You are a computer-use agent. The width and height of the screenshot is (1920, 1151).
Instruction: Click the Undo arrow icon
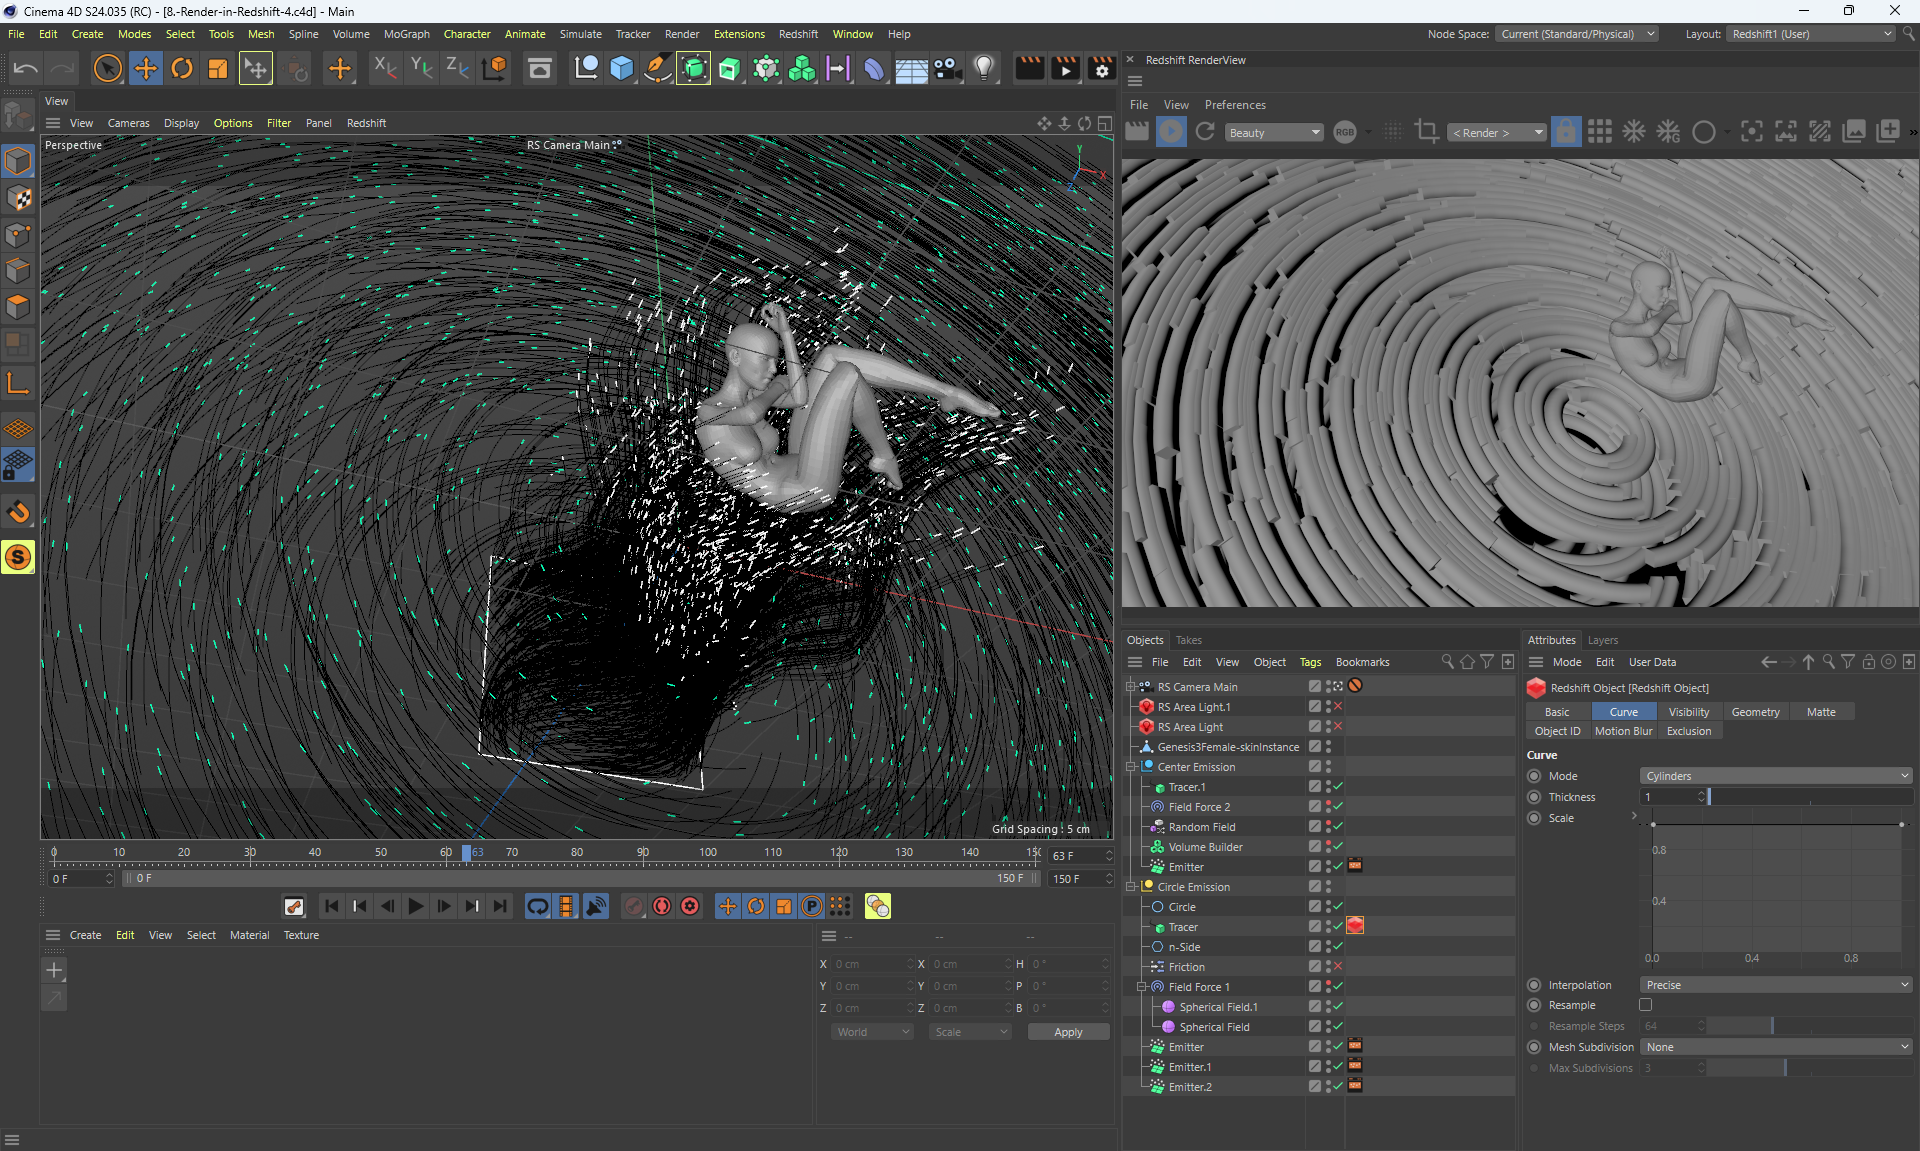pyautogui.click(x=26, y=69)
